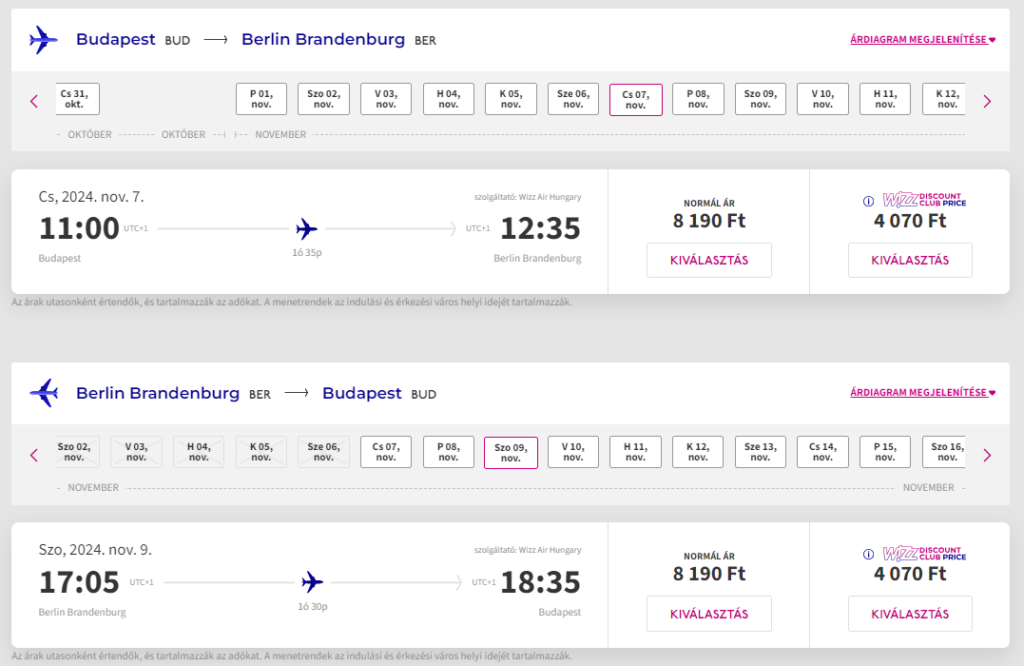Expand return Árdiagram megjelenítése price chart
The width and height of the screenshot is (1024, 666).
(x=922, y=392)
